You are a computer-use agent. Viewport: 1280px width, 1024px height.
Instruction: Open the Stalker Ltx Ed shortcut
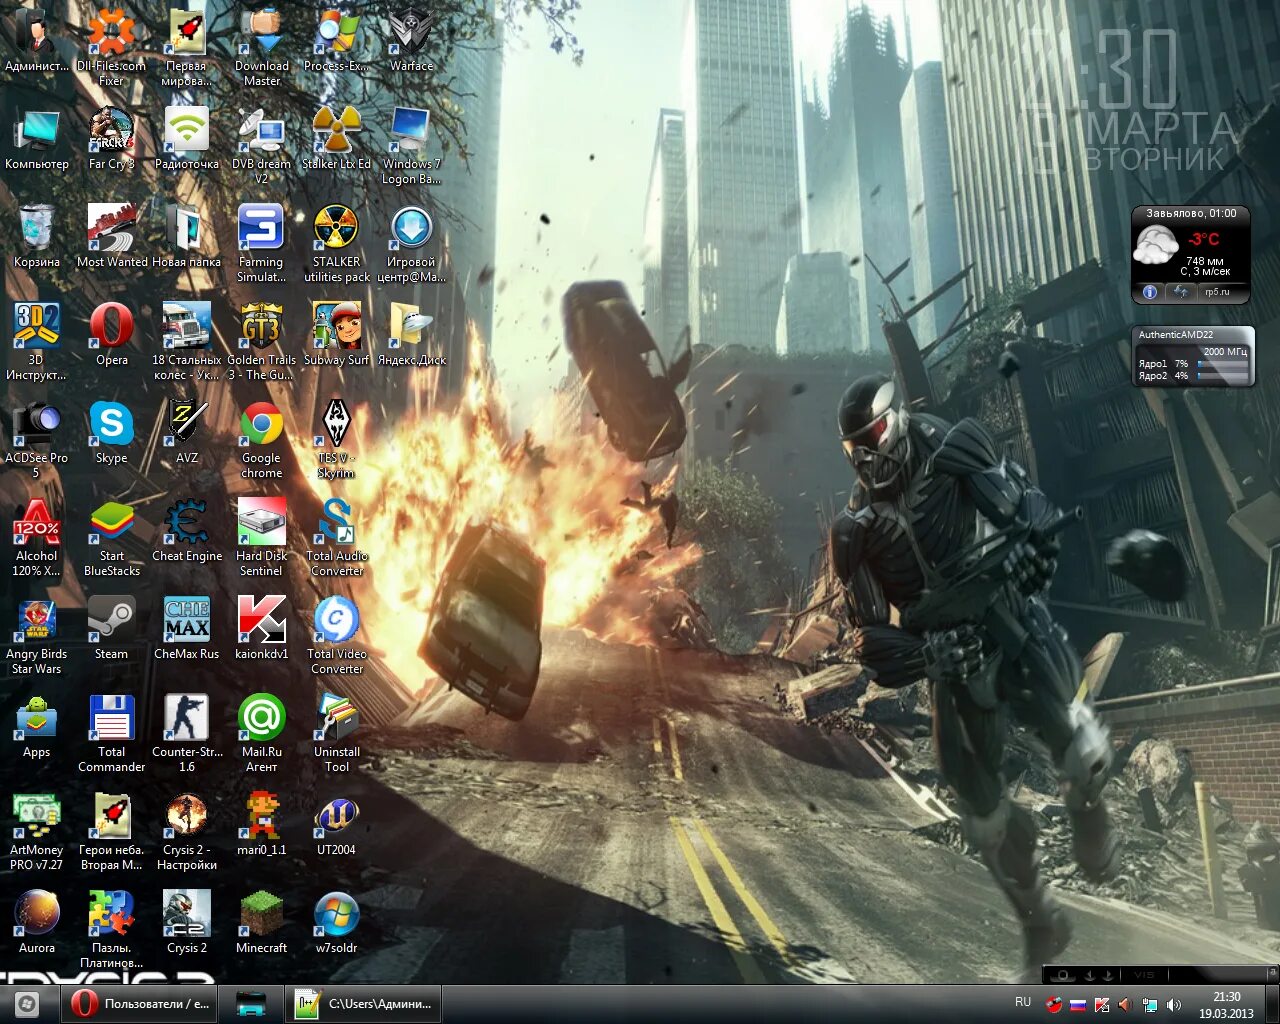(337, 138)
